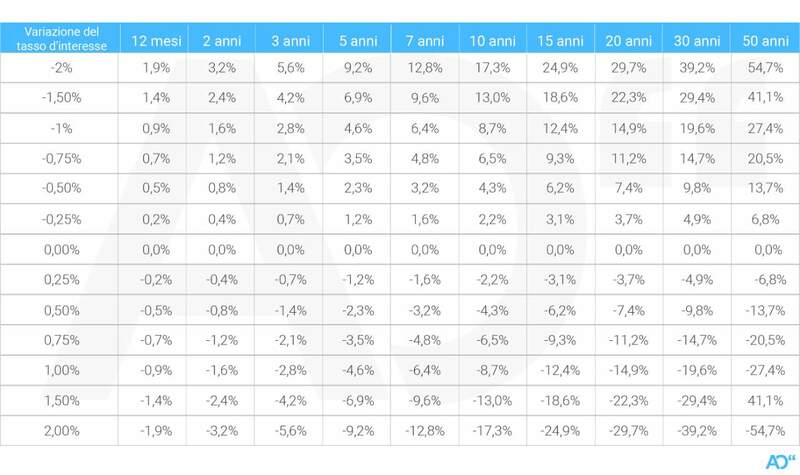Select the '5 anni' column header
This screenshot has height=475, width=800.
pos(356,40)
